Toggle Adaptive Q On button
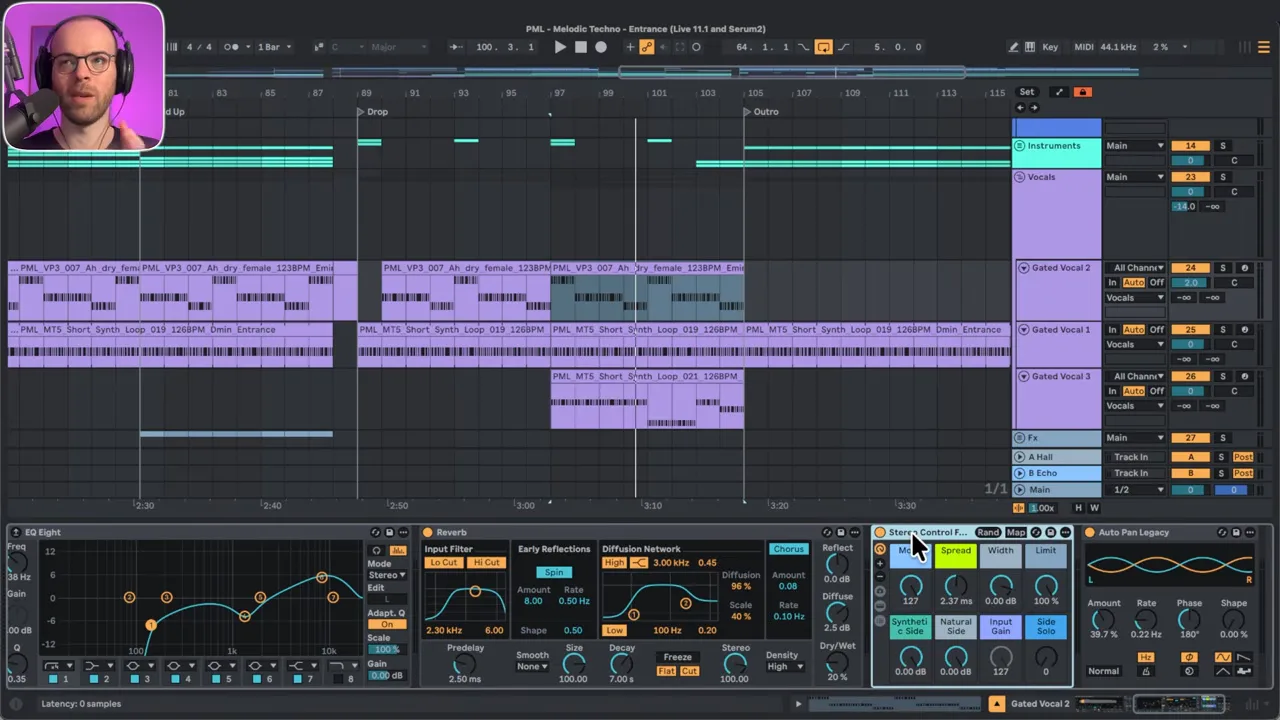1280x720 pixels. (387, 624)
